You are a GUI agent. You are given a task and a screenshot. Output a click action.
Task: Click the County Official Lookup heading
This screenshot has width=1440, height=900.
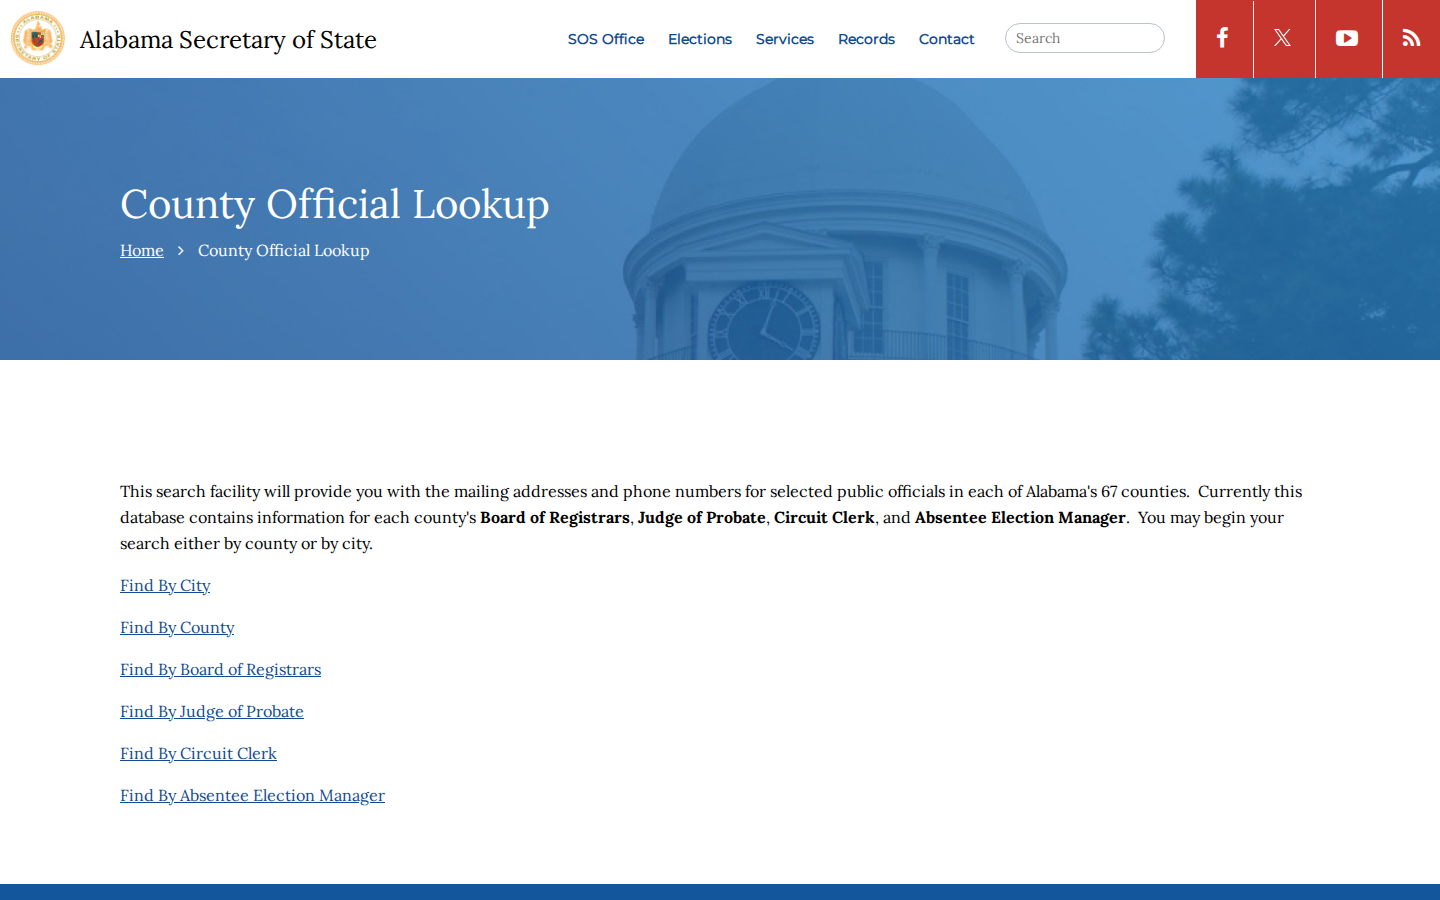click(x=335, y=204)
